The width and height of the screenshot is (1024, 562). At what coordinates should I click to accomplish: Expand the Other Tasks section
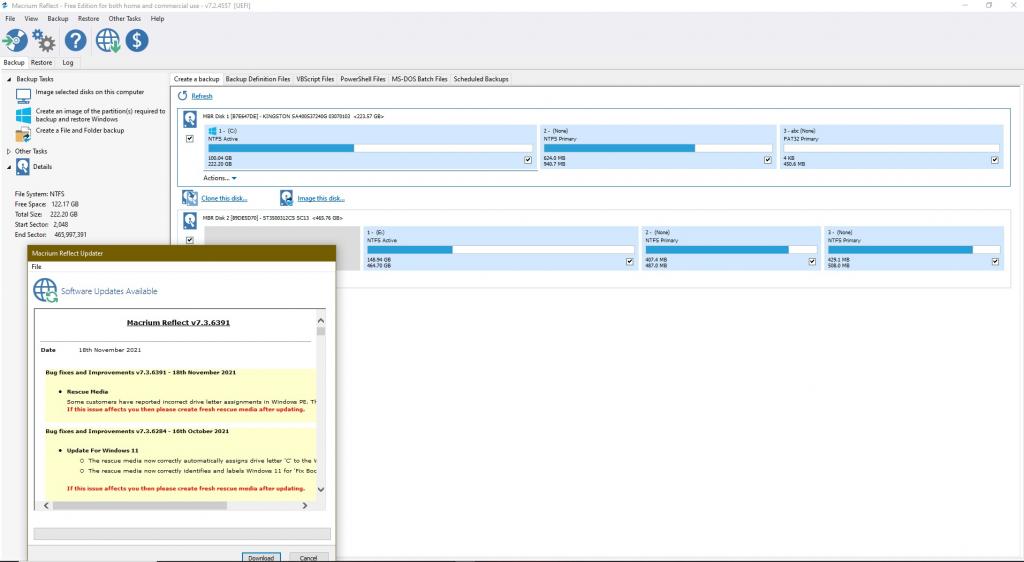9,152
